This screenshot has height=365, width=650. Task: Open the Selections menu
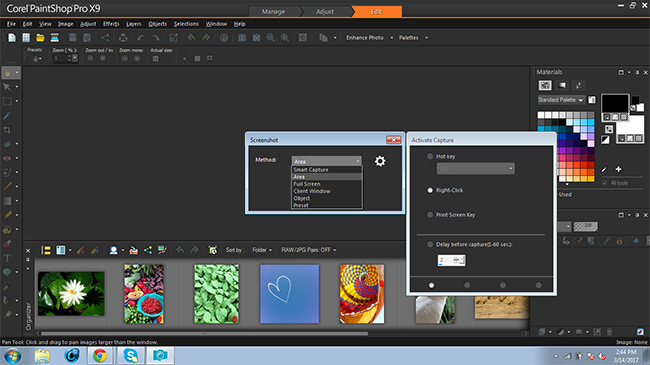pos(186,24)
